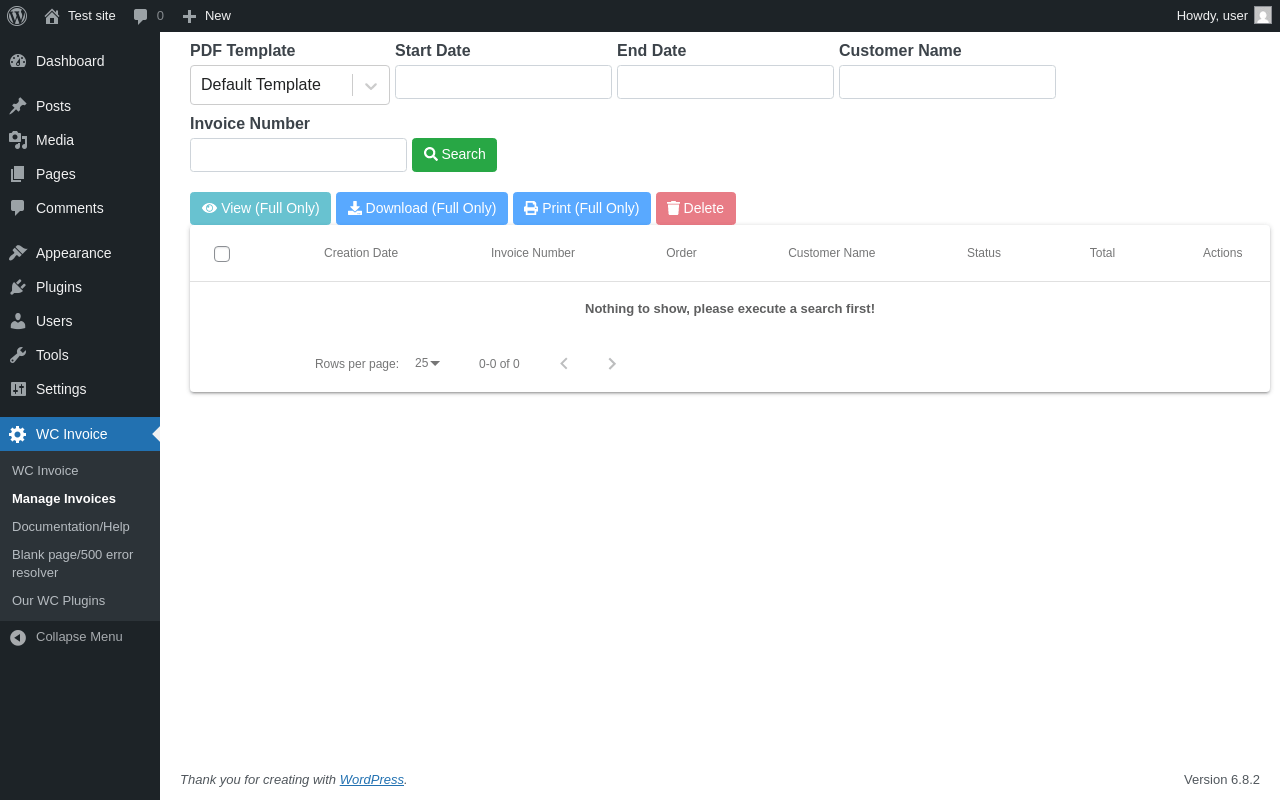Focus the Customer Name field

pos(947,82)
